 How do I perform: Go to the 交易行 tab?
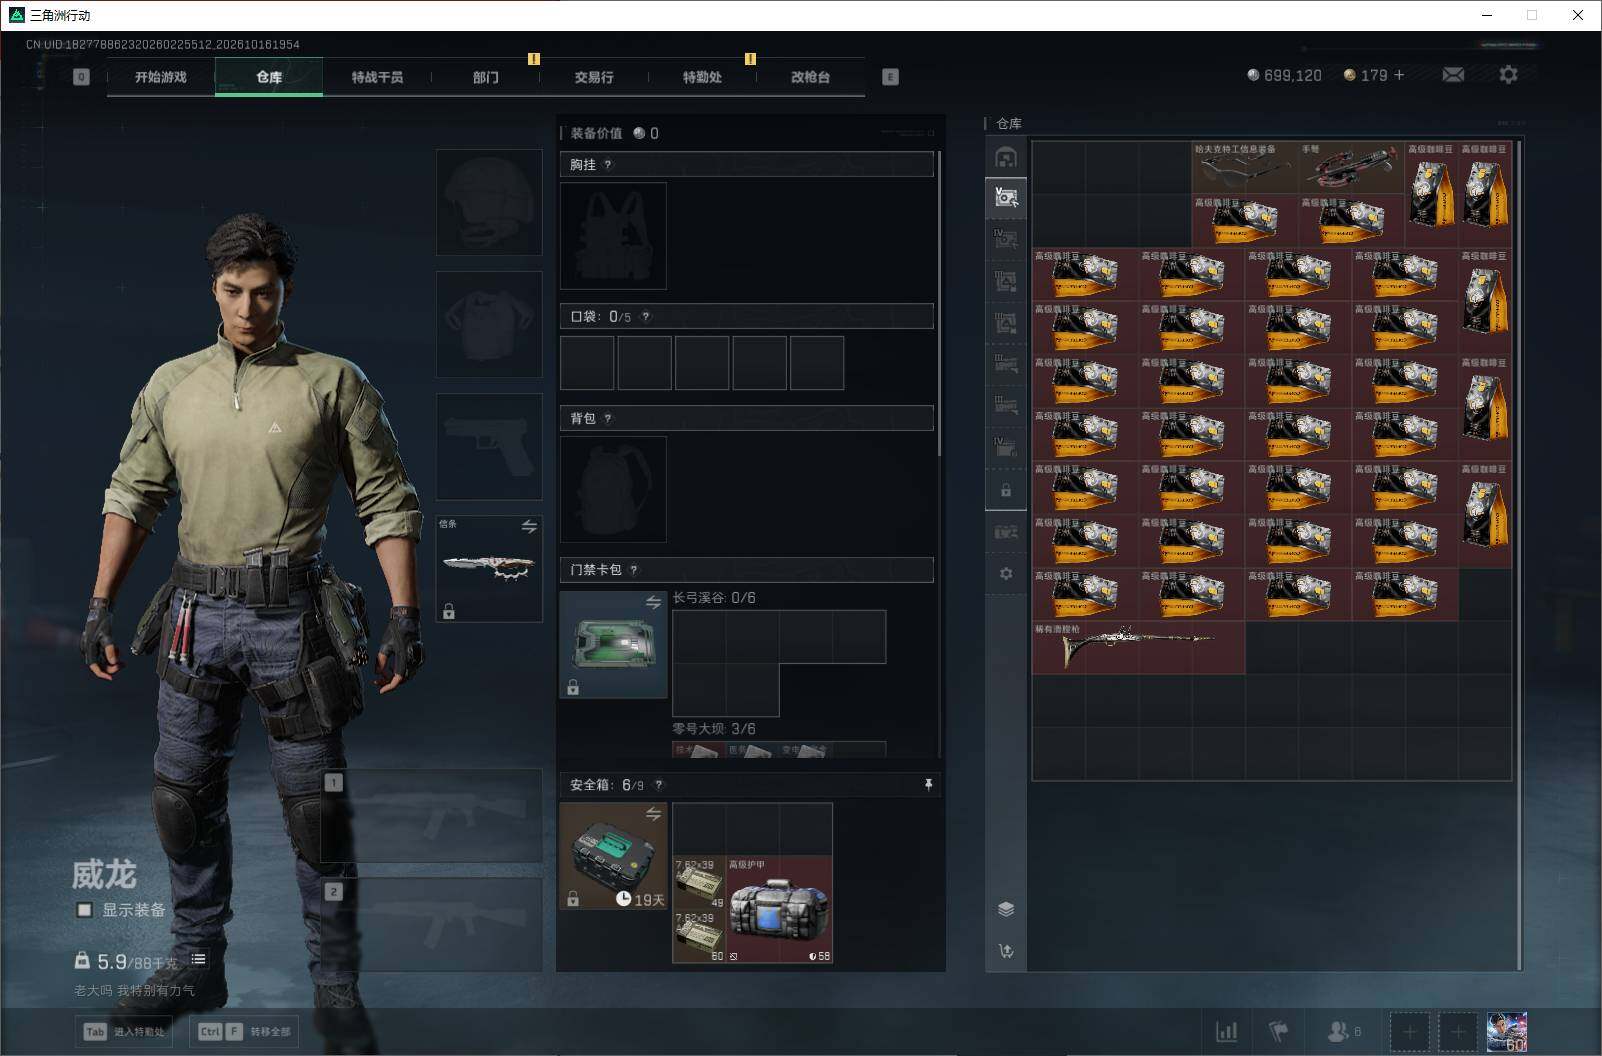(x=594, y=77)
